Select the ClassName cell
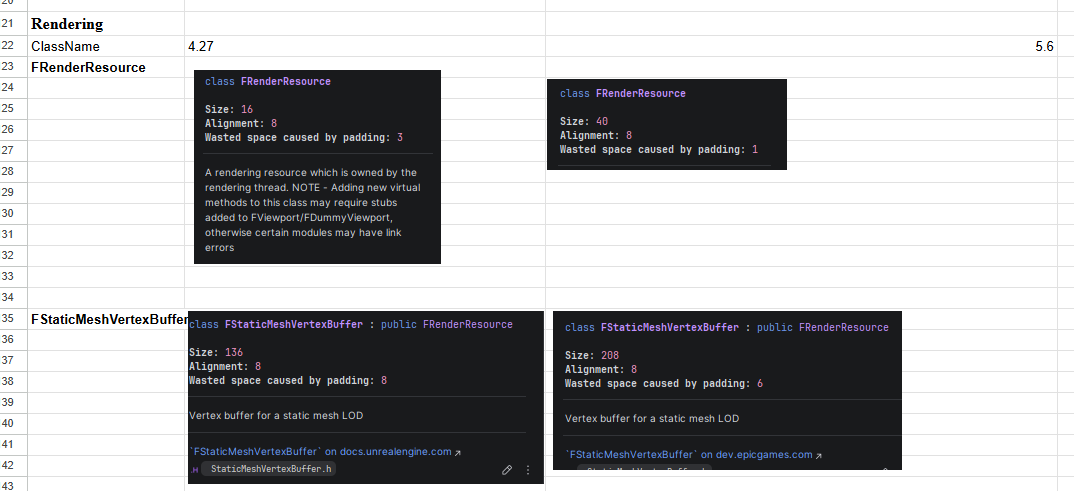Image resolution: width=1074 pixels, height=491 pixels. [106, 47]
